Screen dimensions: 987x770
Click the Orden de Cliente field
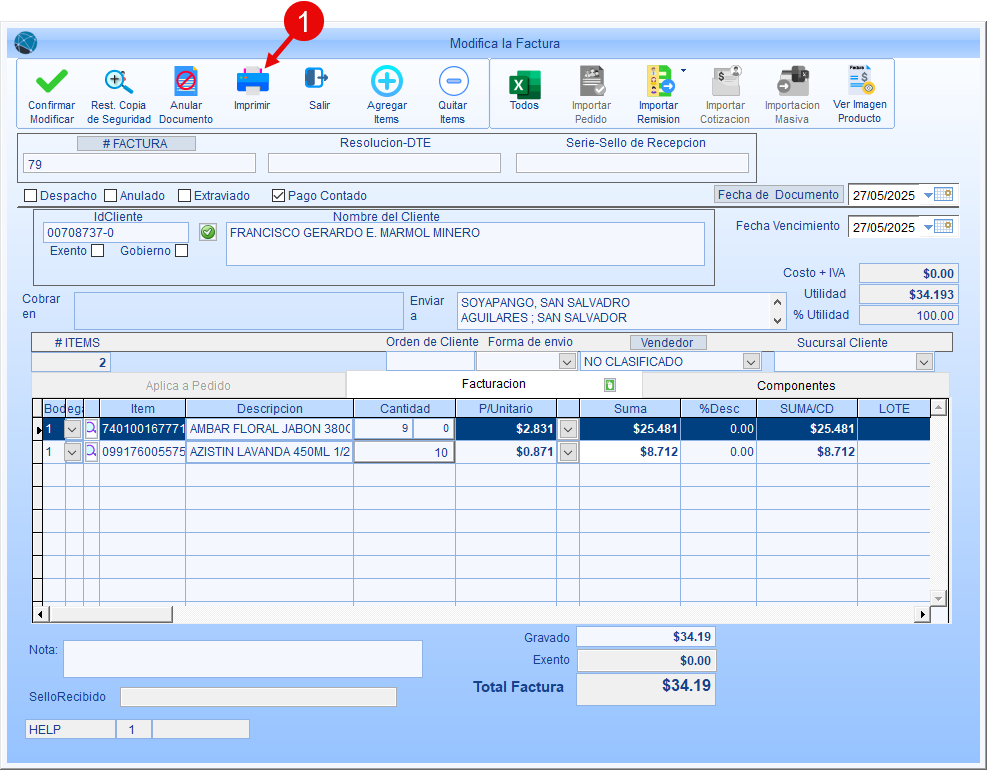(430, 361)
